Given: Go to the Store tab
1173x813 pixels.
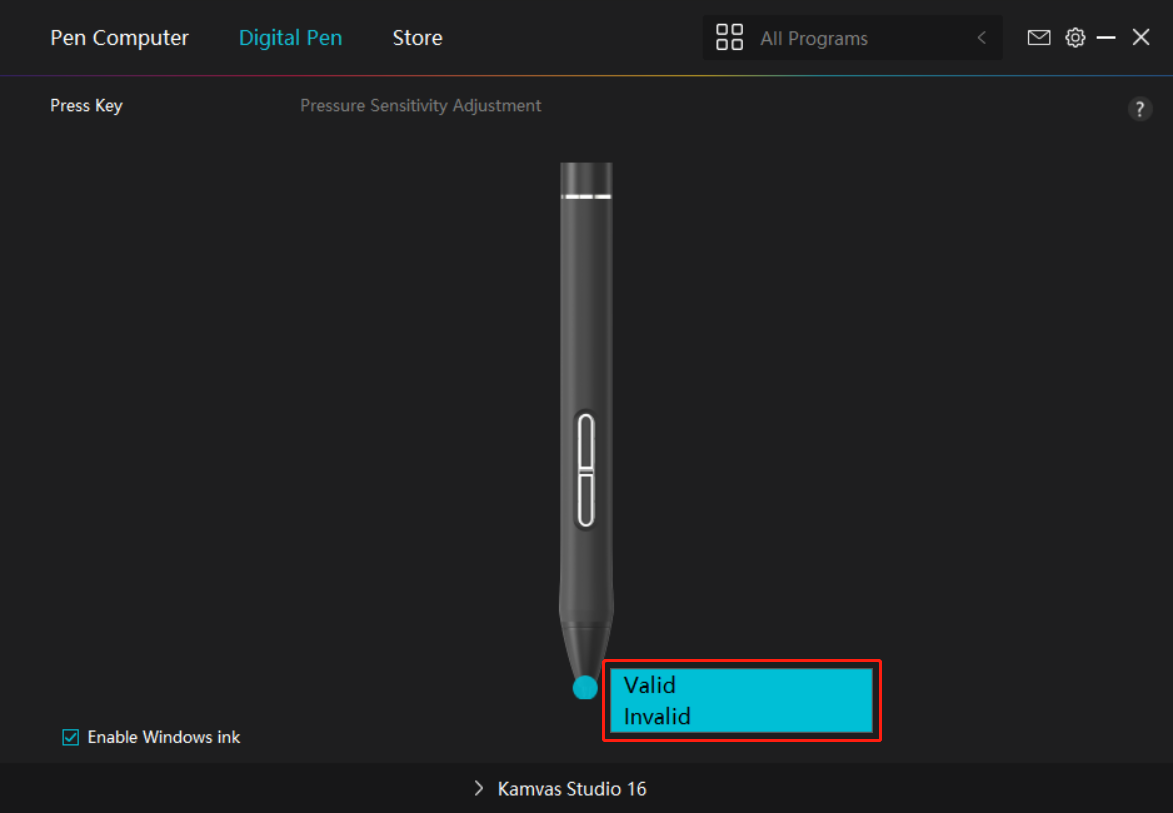Looking at the screenshot, I should [417, 38].
